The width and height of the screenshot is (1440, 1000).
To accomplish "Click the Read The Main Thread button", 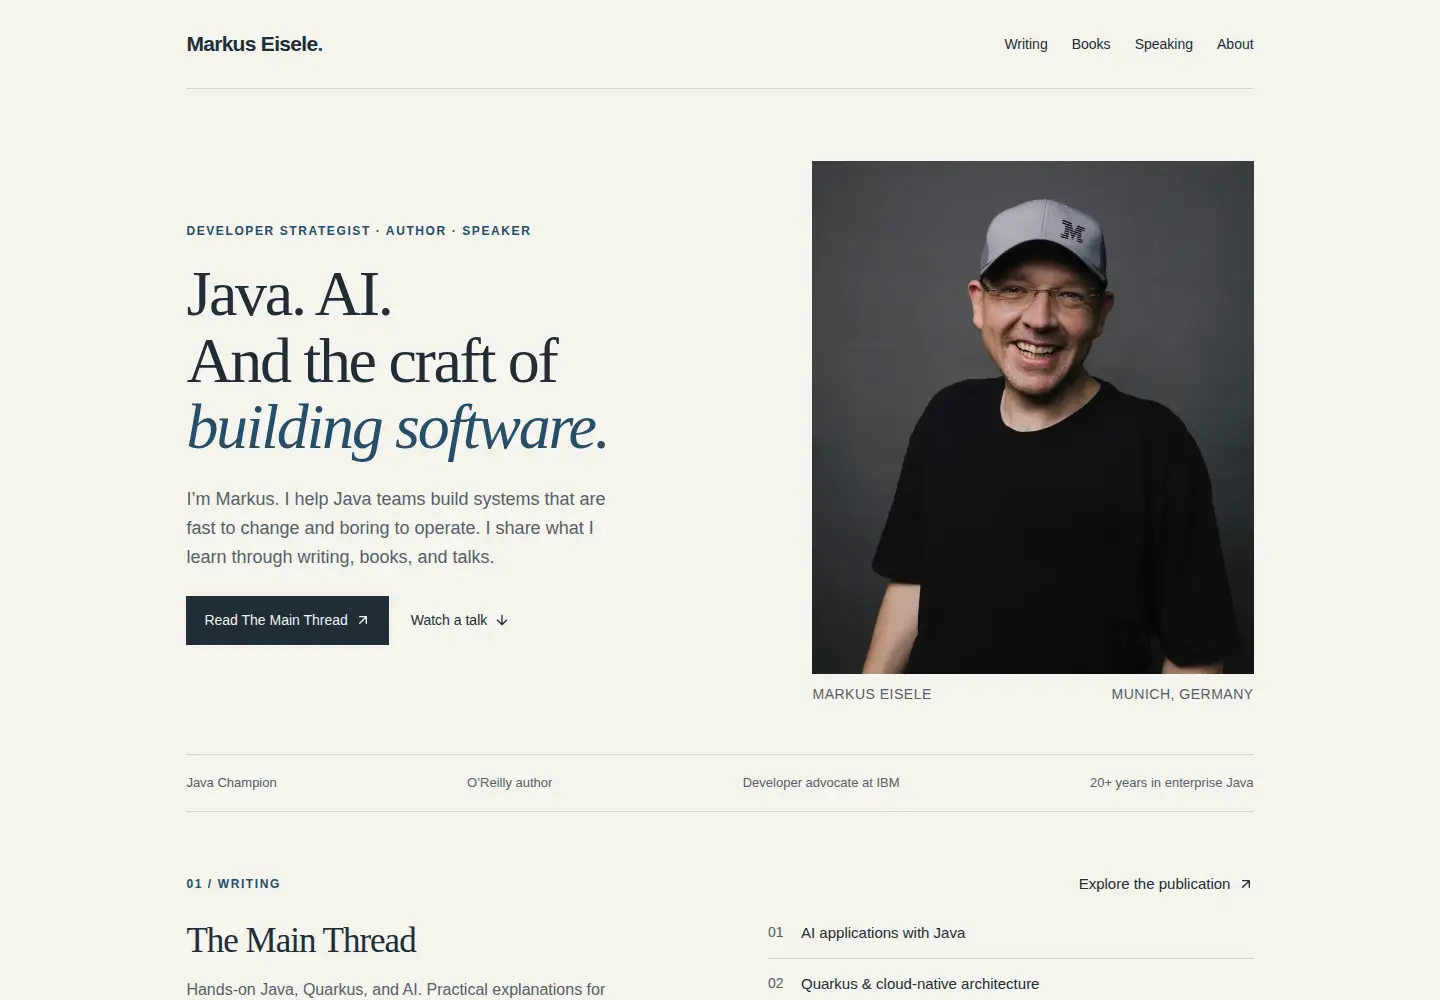I will pyautogui.click(x=287, y=620).
